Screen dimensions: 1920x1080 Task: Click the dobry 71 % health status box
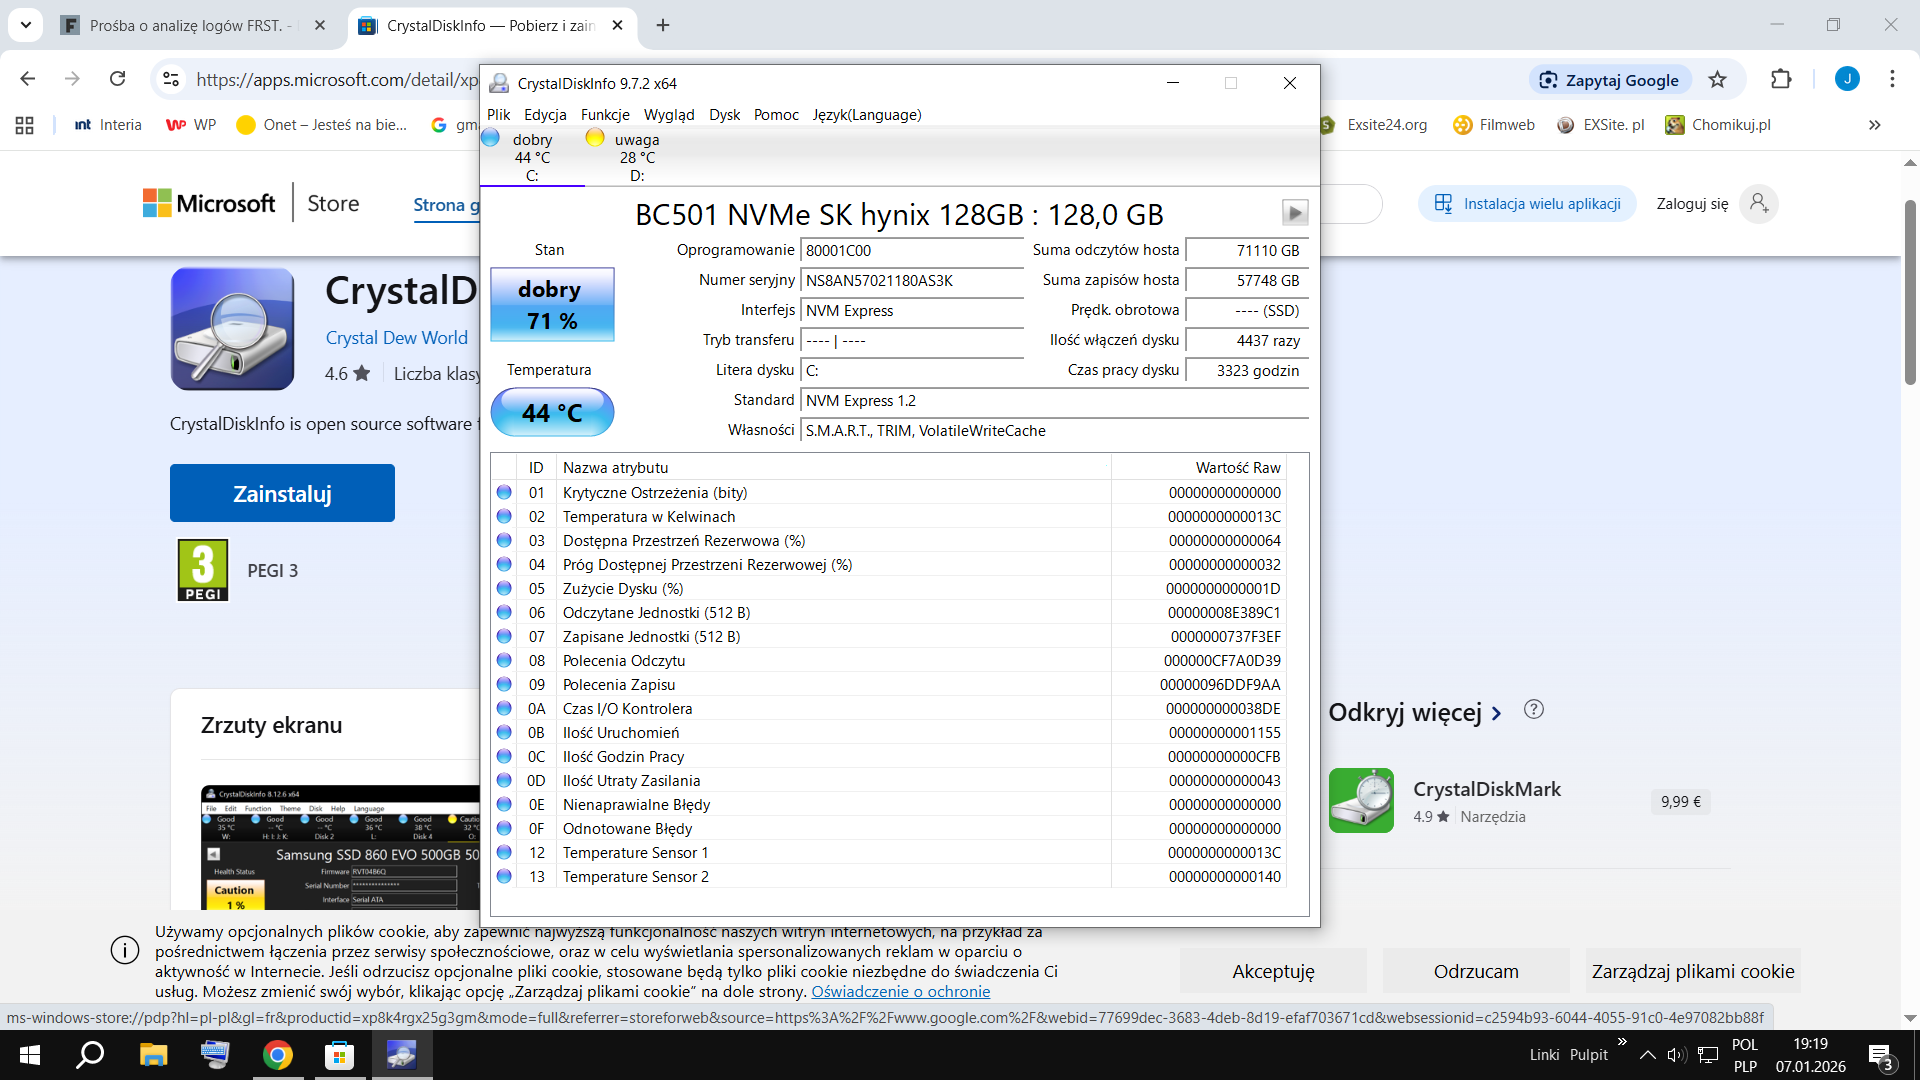552,305
